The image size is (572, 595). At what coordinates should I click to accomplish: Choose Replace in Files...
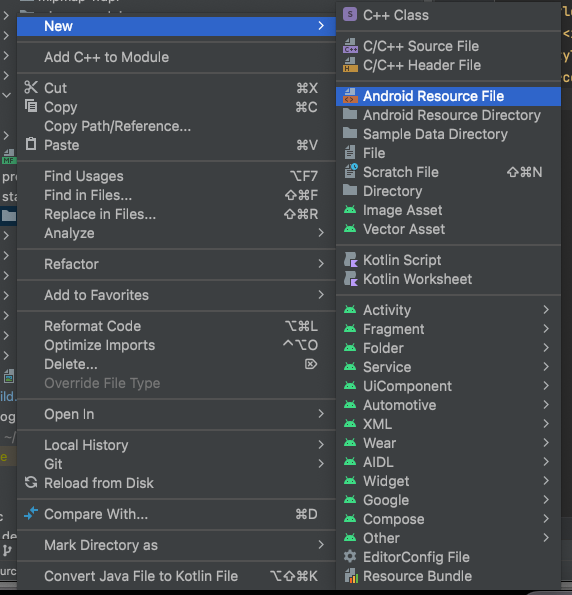176,214
